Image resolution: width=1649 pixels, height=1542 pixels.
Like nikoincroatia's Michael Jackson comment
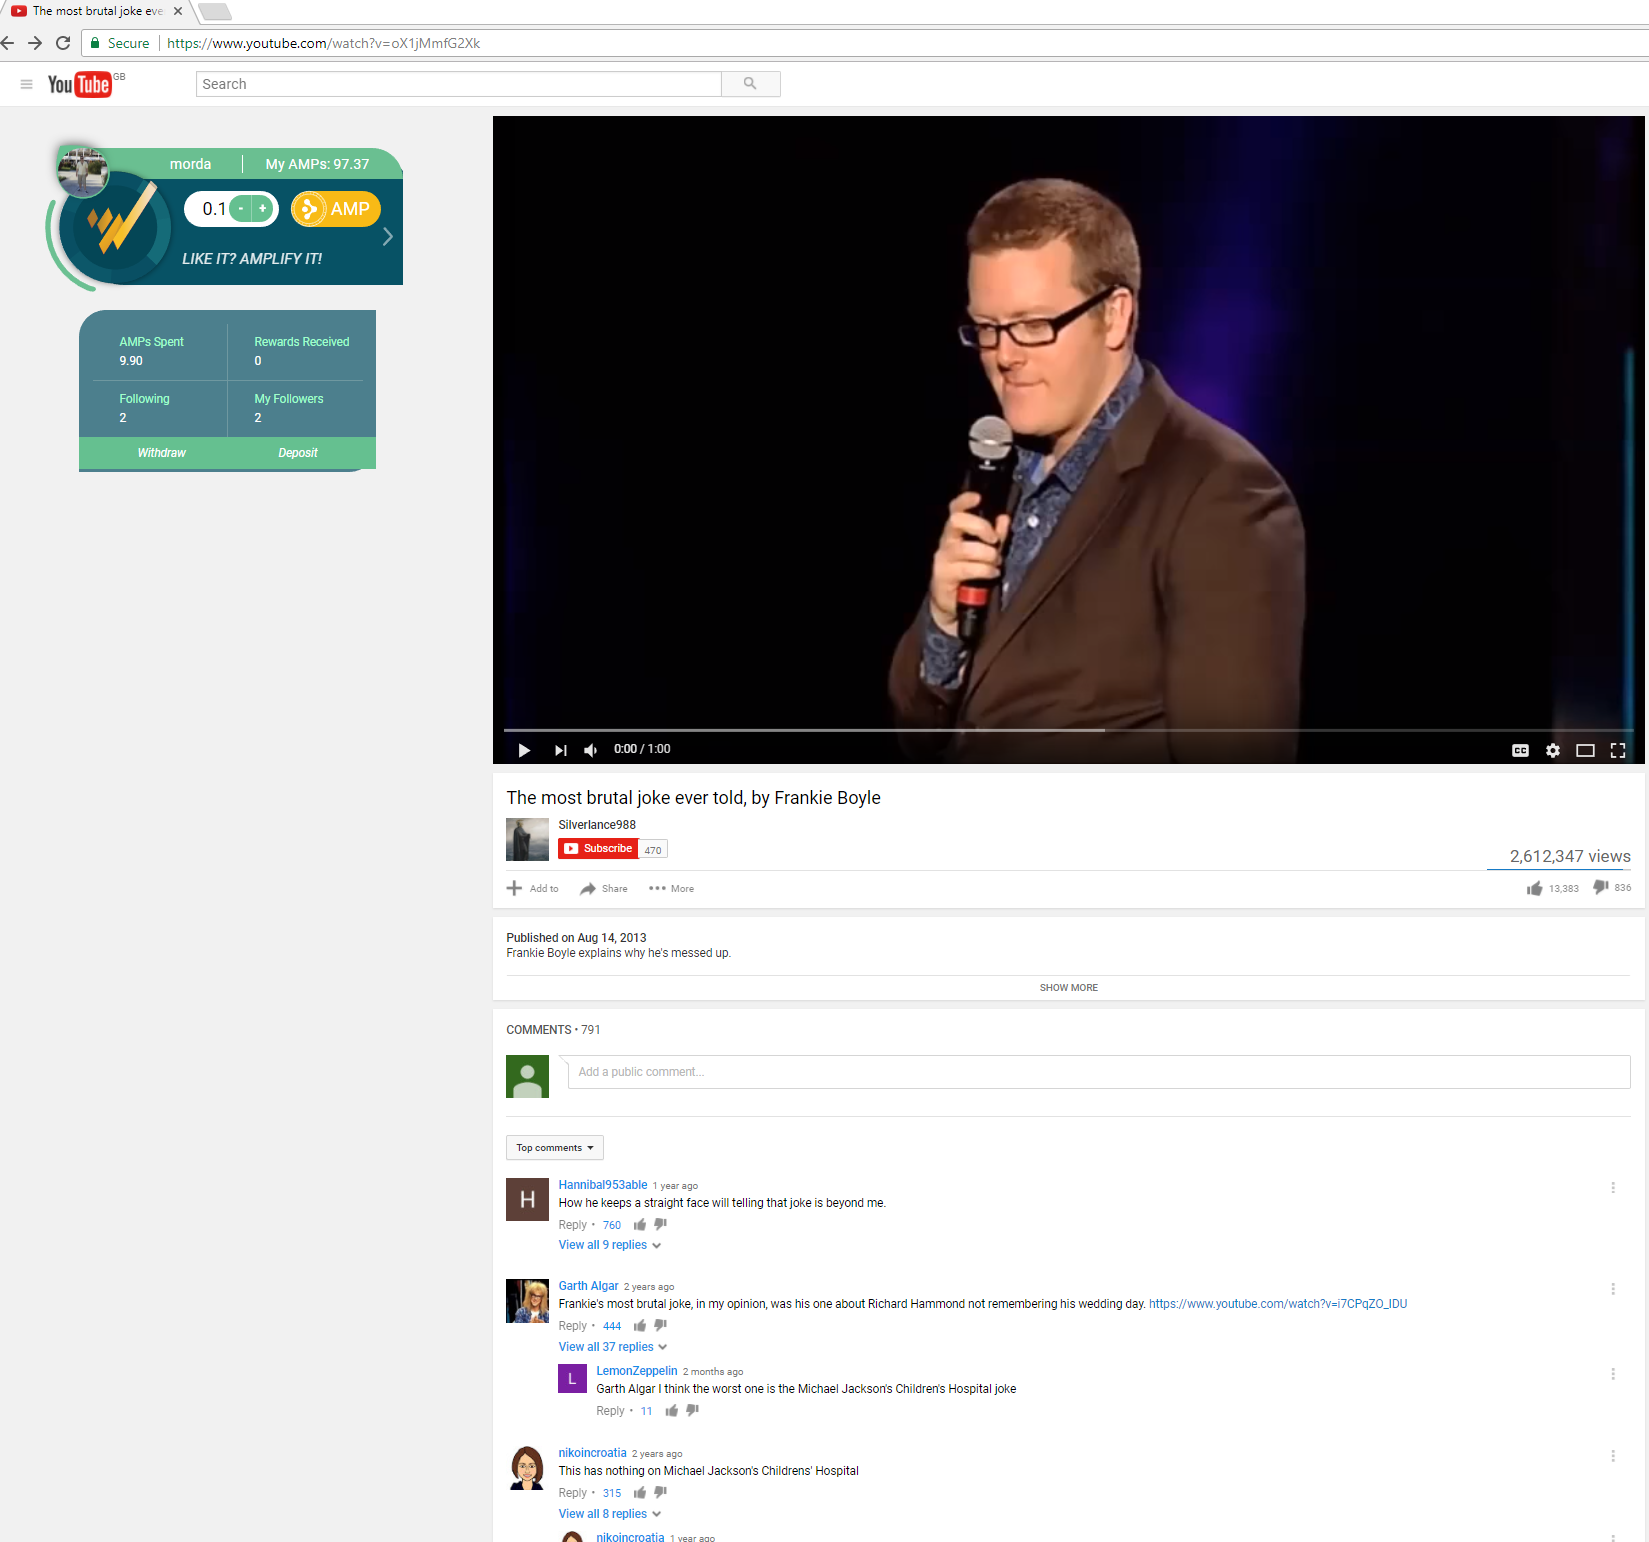tap(640, 1493)
